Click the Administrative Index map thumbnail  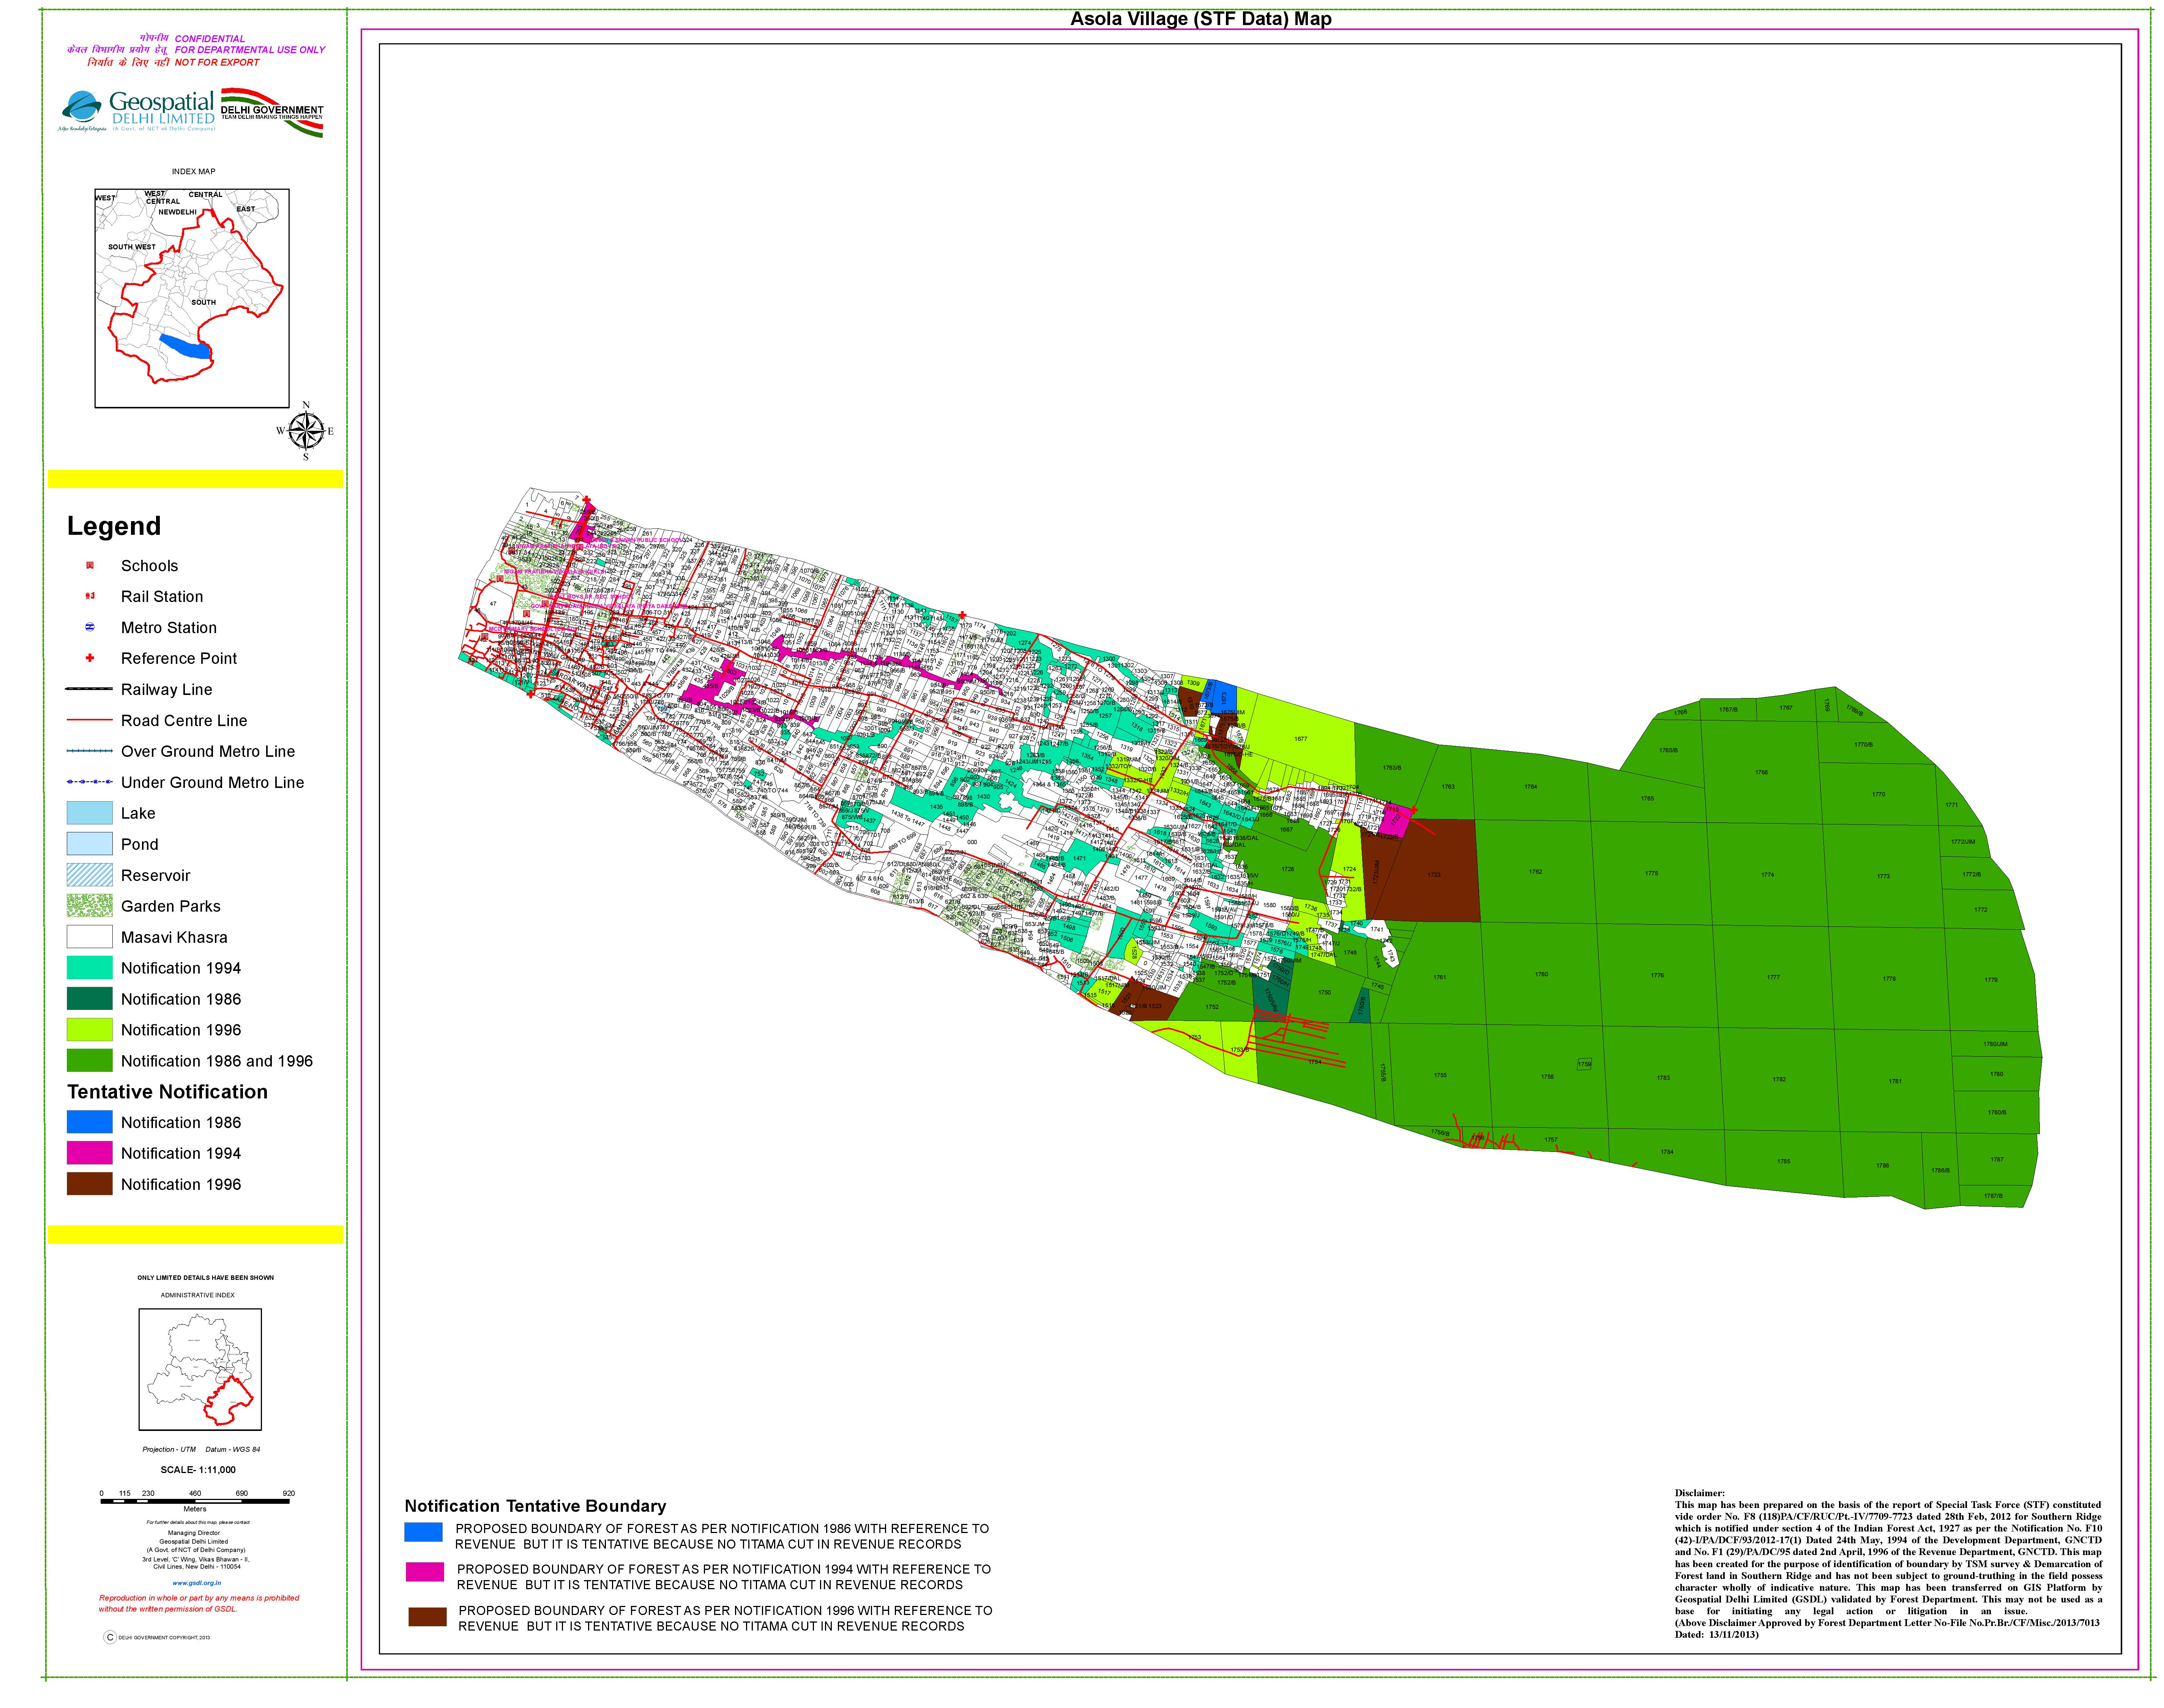click(200, 1370)
